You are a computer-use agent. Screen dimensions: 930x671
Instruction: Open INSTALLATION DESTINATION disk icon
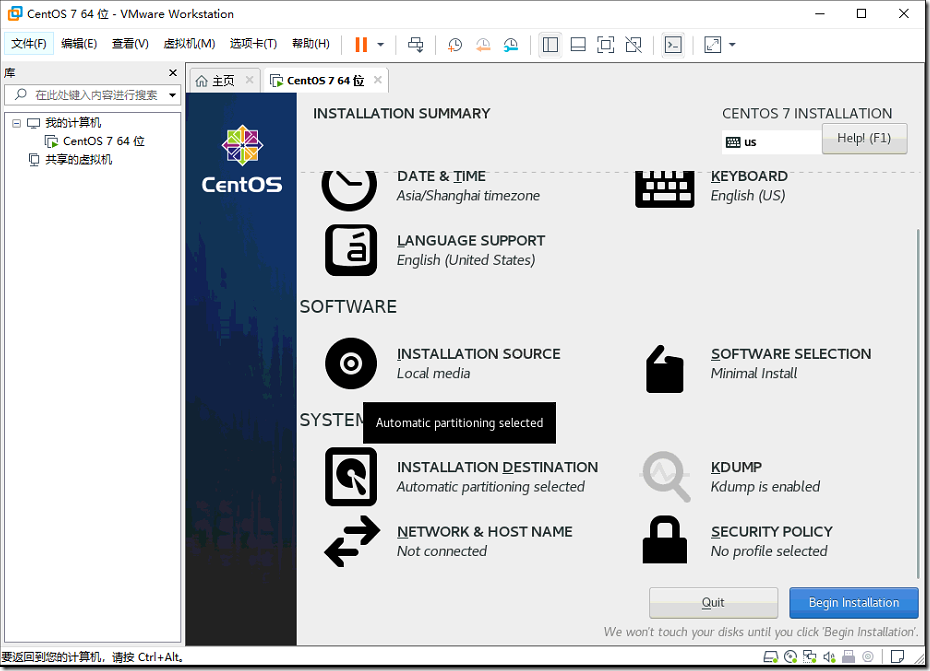pos(351,476)
